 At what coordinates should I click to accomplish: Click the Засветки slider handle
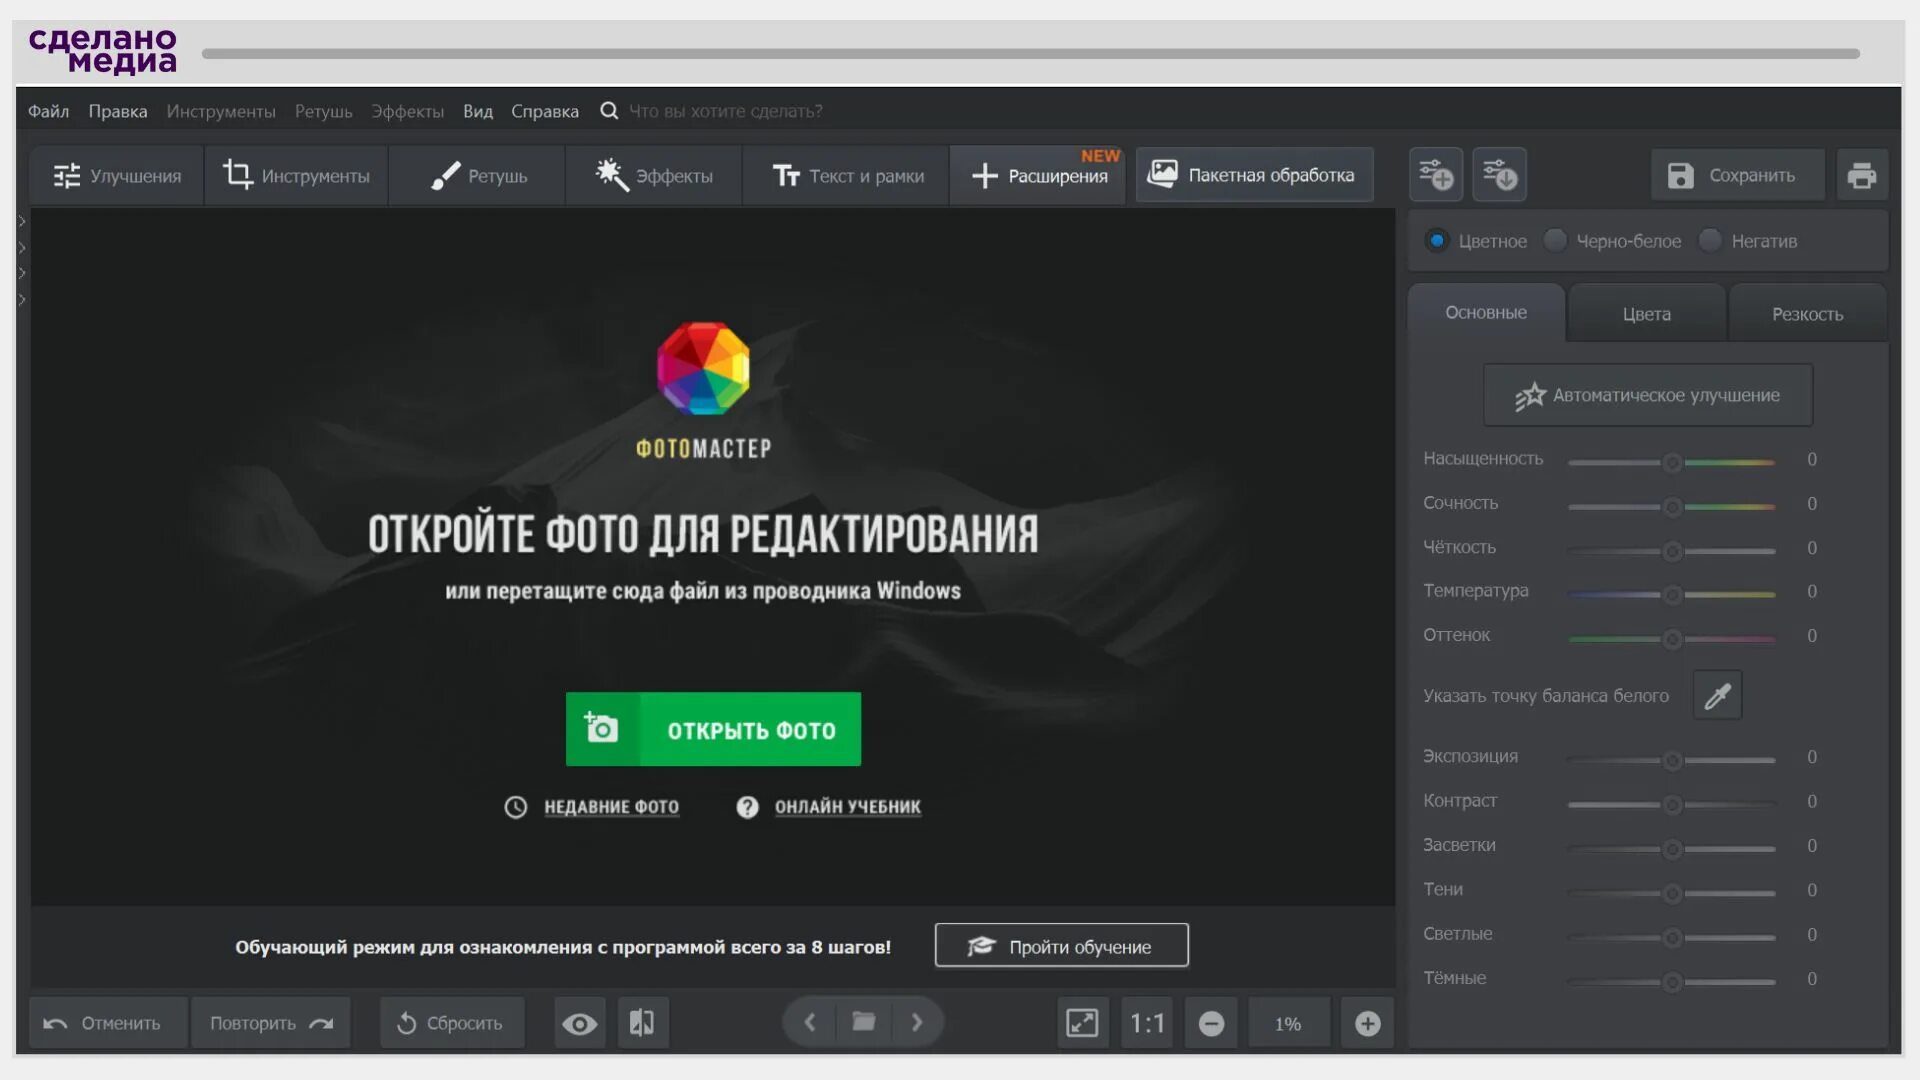click(1672, 849)
